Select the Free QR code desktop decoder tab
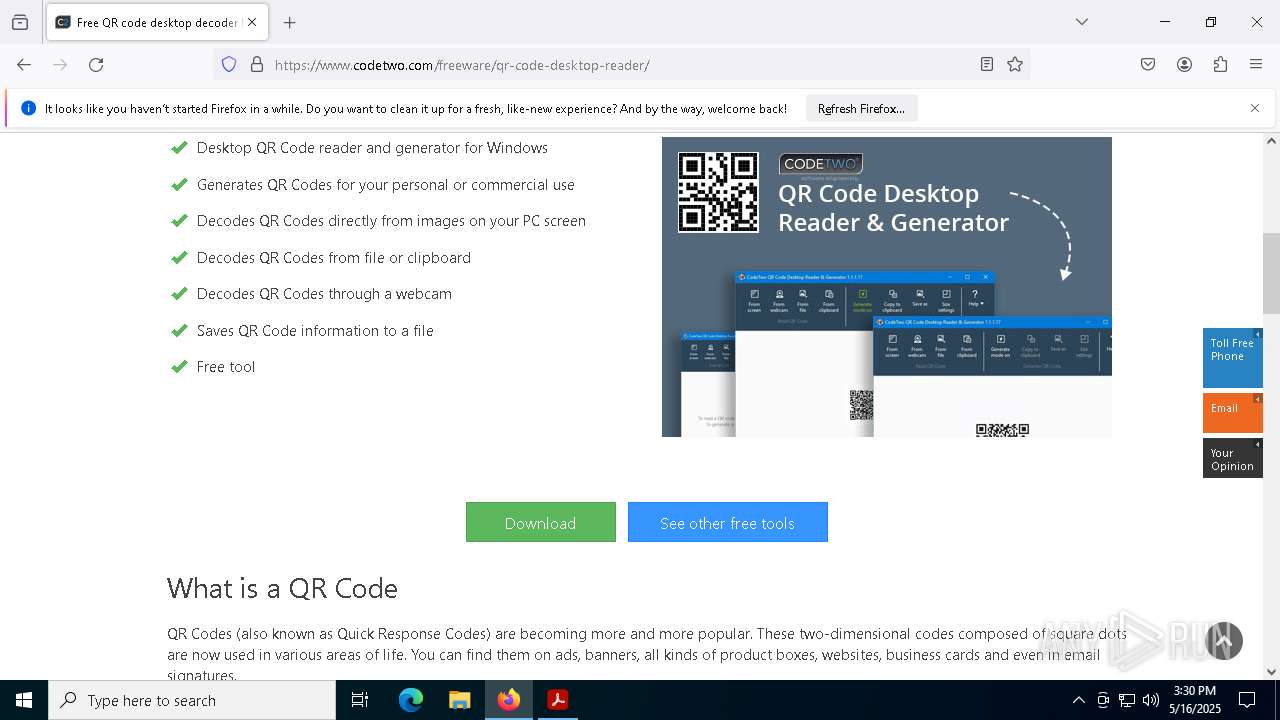This screenshot has height=720, width=1280. click(157, 22)
